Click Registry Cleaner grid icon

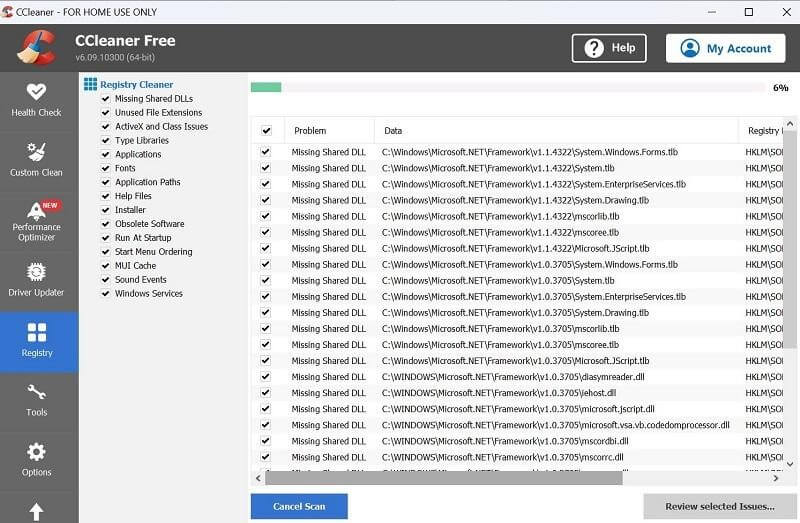(x=90, y=84)
